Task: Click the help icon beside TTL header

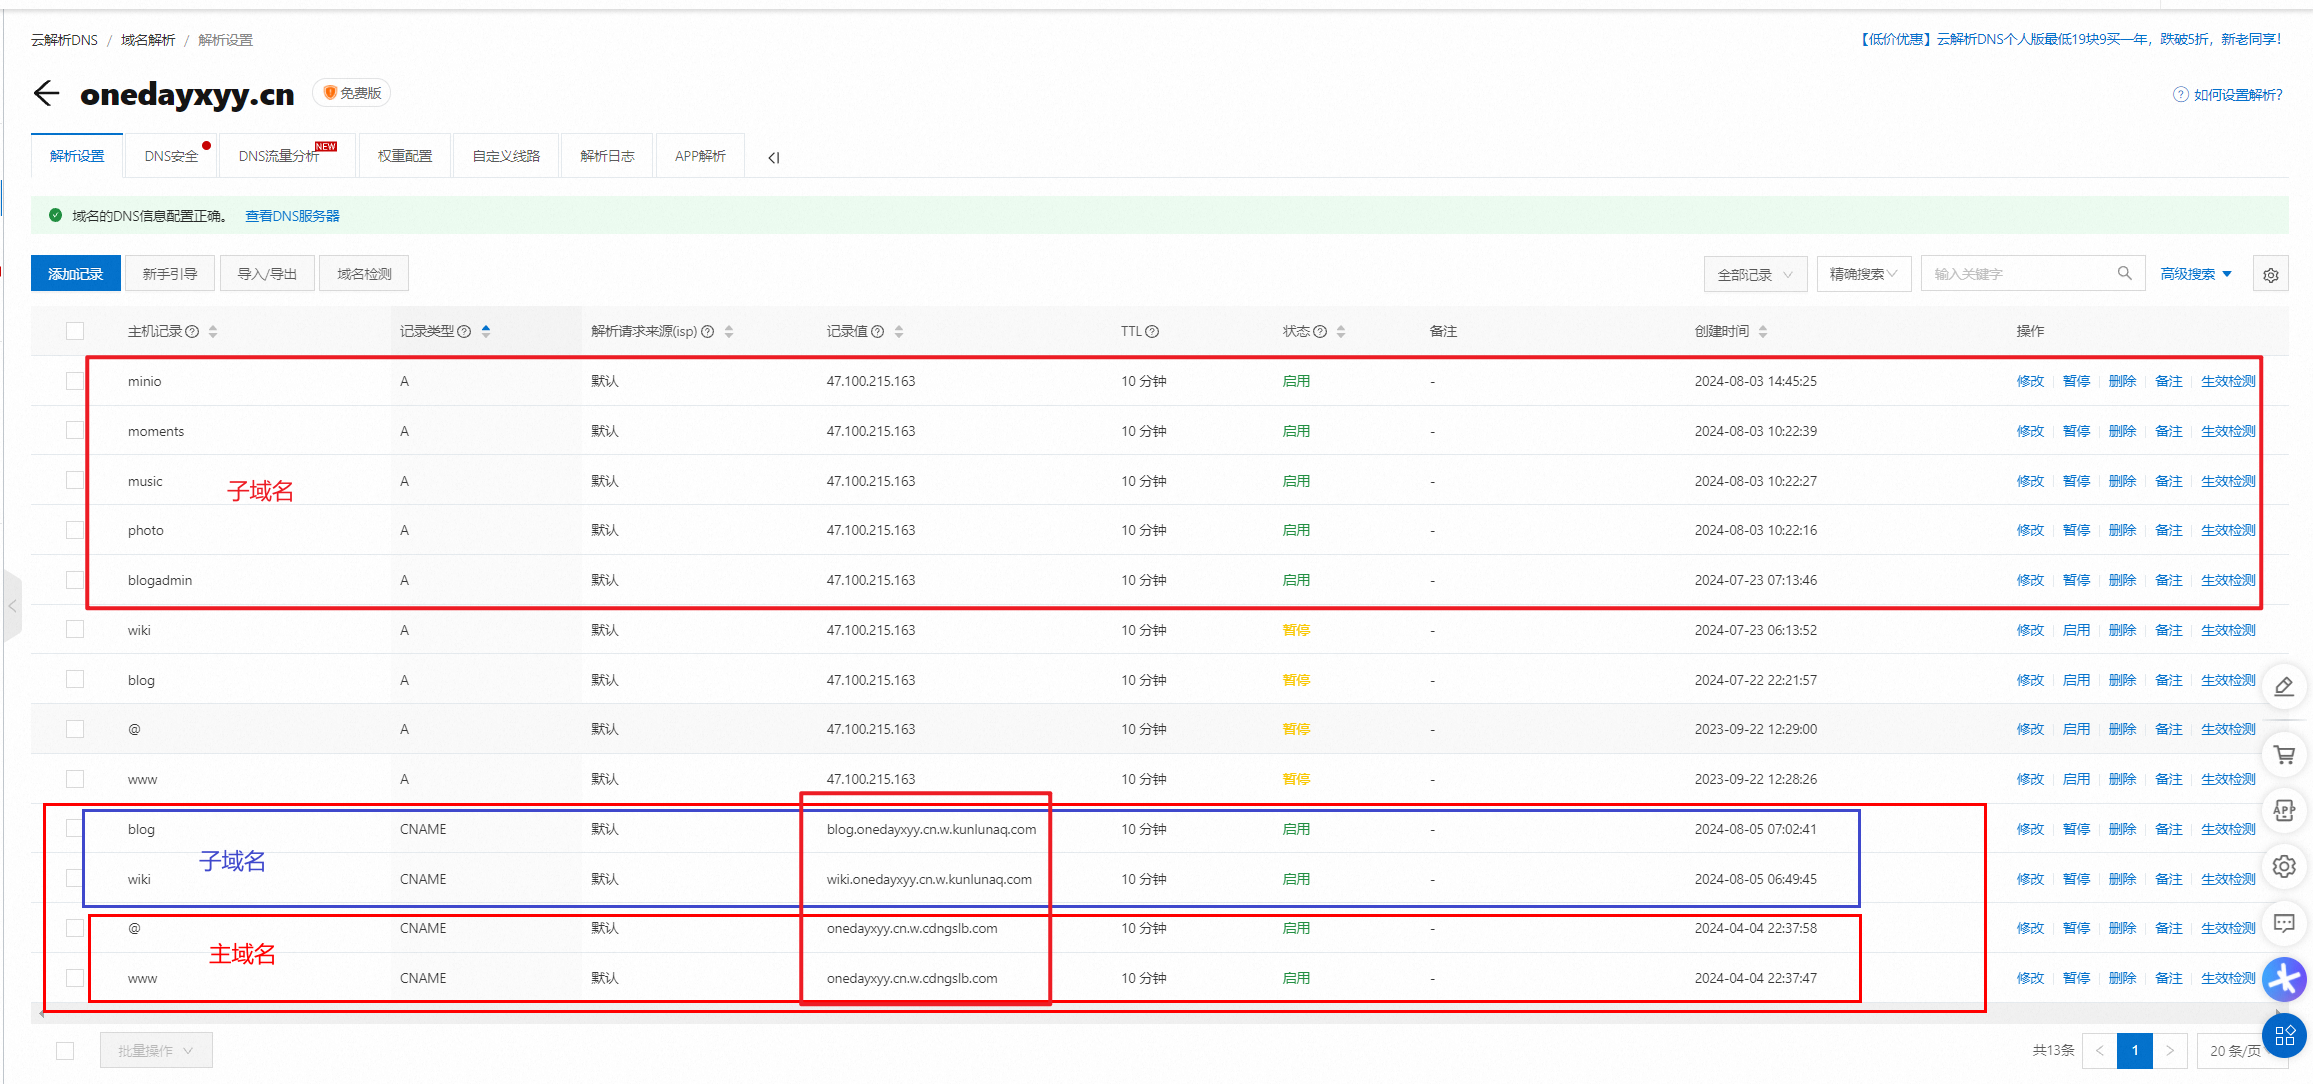Action: (1152, 332)
